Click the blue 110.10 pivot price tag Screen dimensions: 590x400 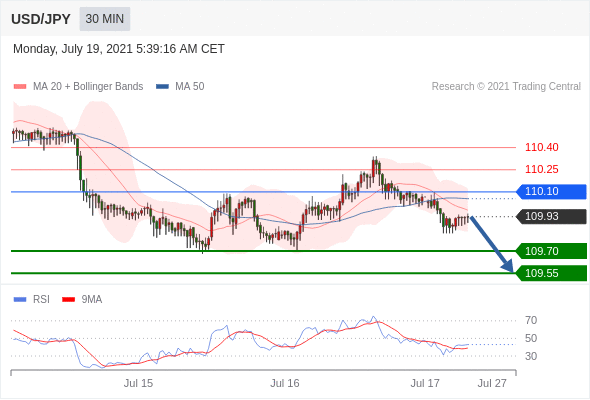tap(551, 192)
